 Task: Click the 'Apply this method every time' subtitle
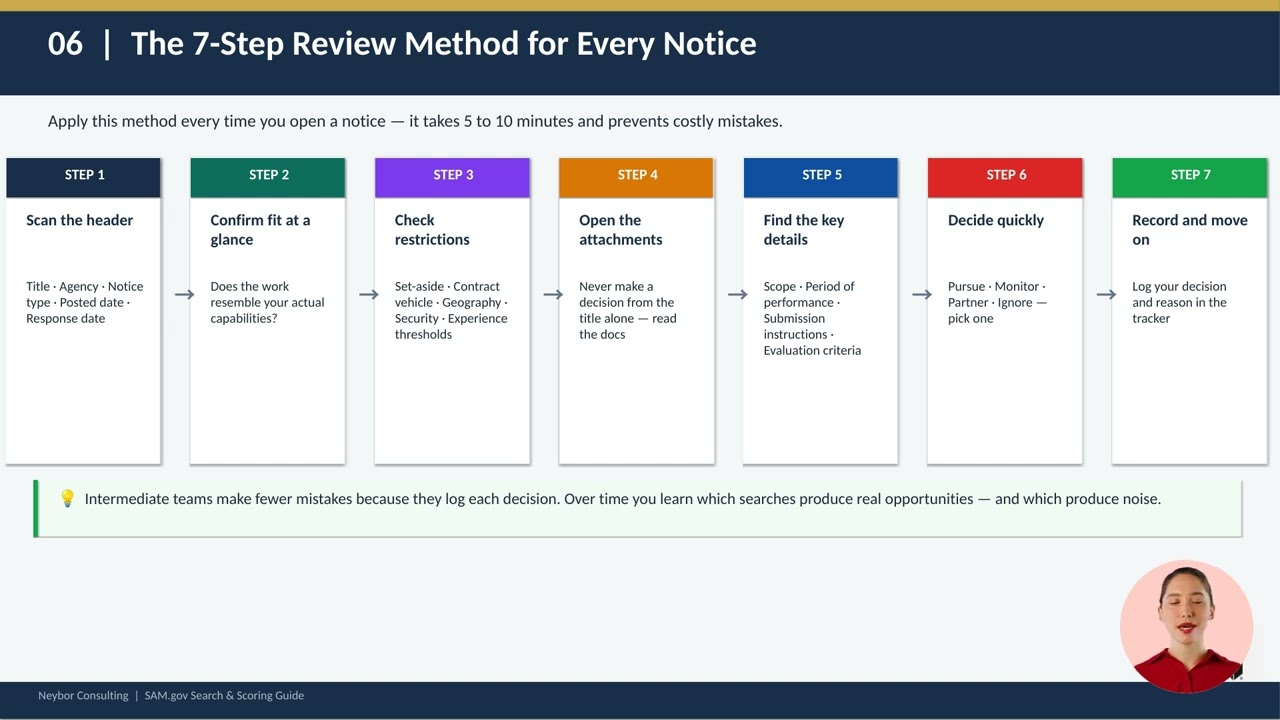415,121
